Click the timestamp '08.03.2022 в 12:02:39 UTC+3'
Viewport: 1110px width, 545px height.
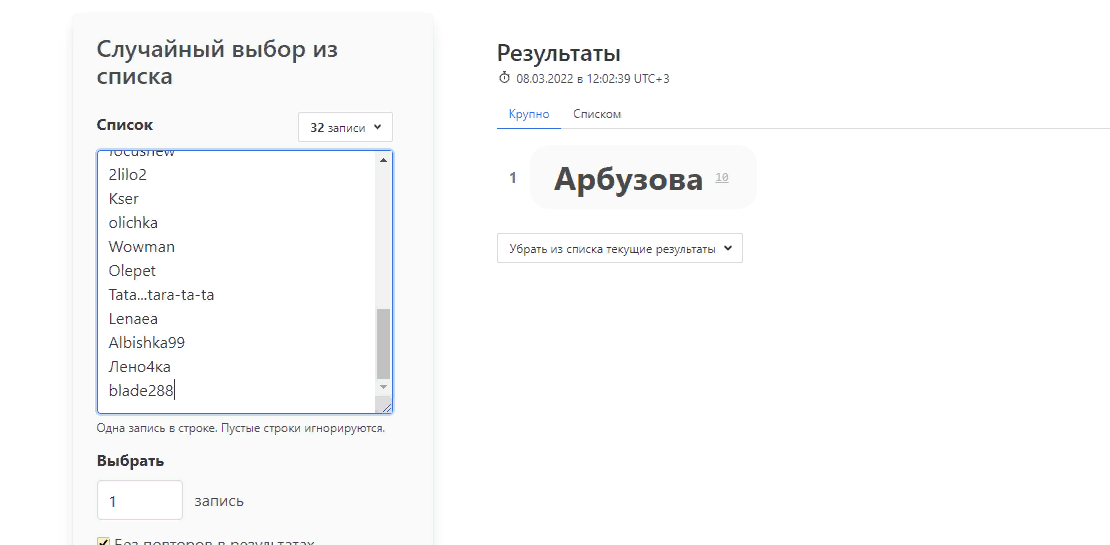tap(593, 79)
